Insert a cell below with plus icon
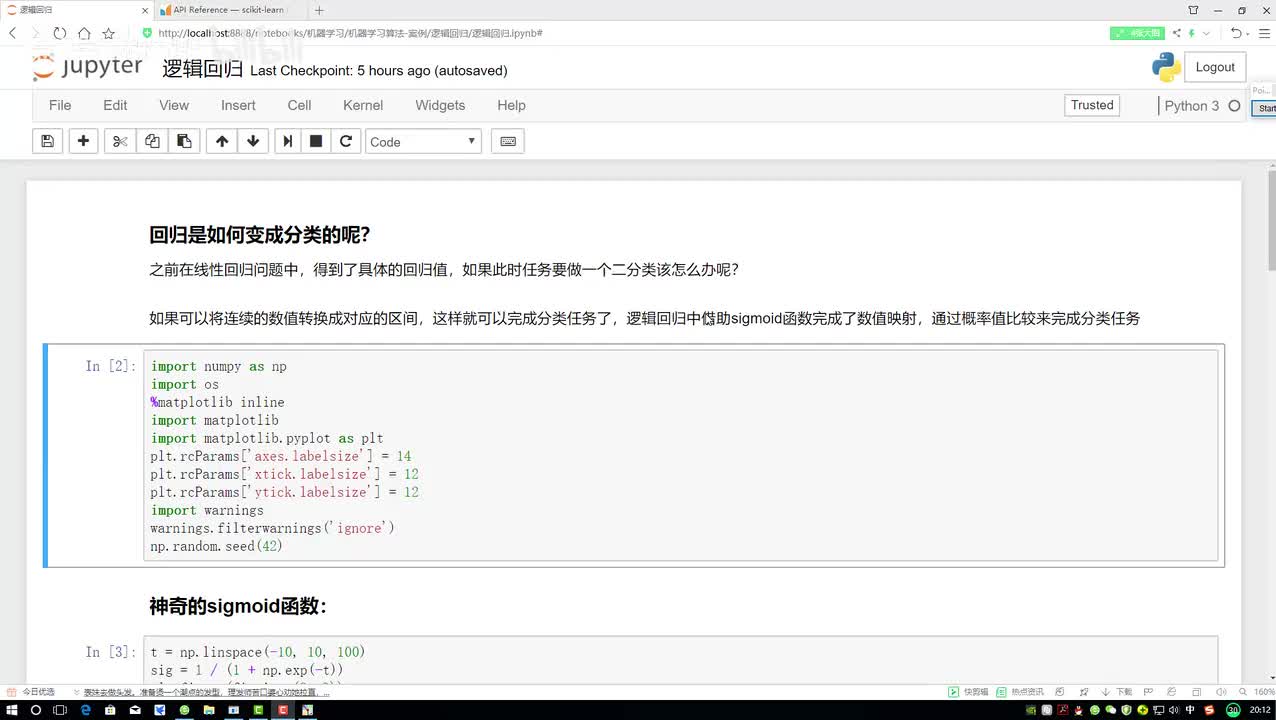Screen dimensions: 1276x720 [84, 141]
